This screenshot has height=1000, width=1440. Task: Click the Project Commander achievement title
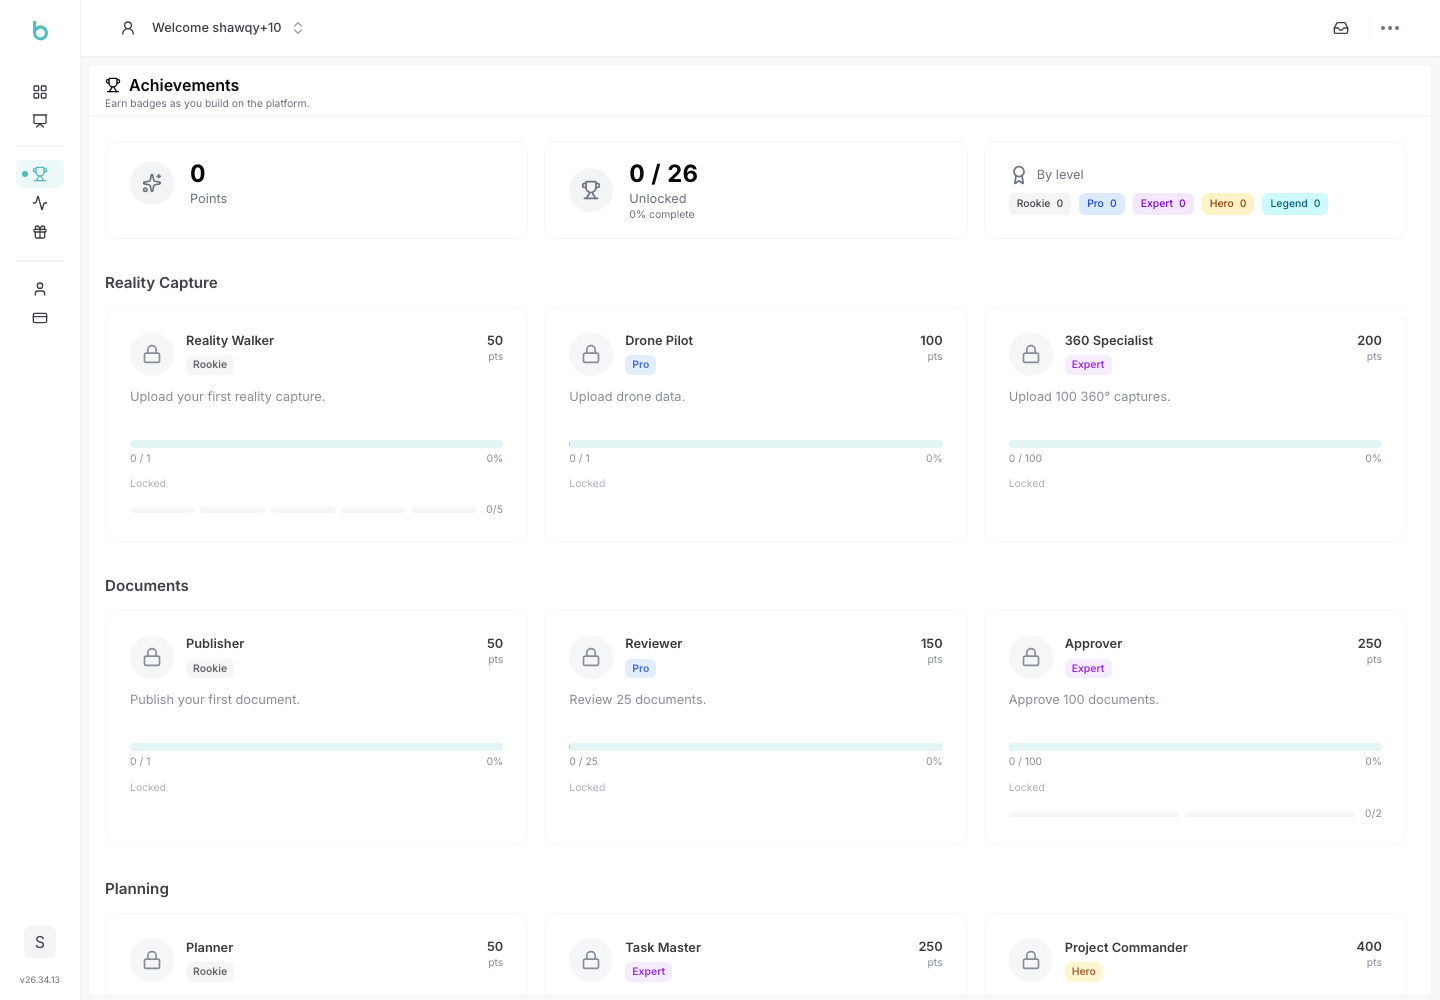(x=1126, y=948)
